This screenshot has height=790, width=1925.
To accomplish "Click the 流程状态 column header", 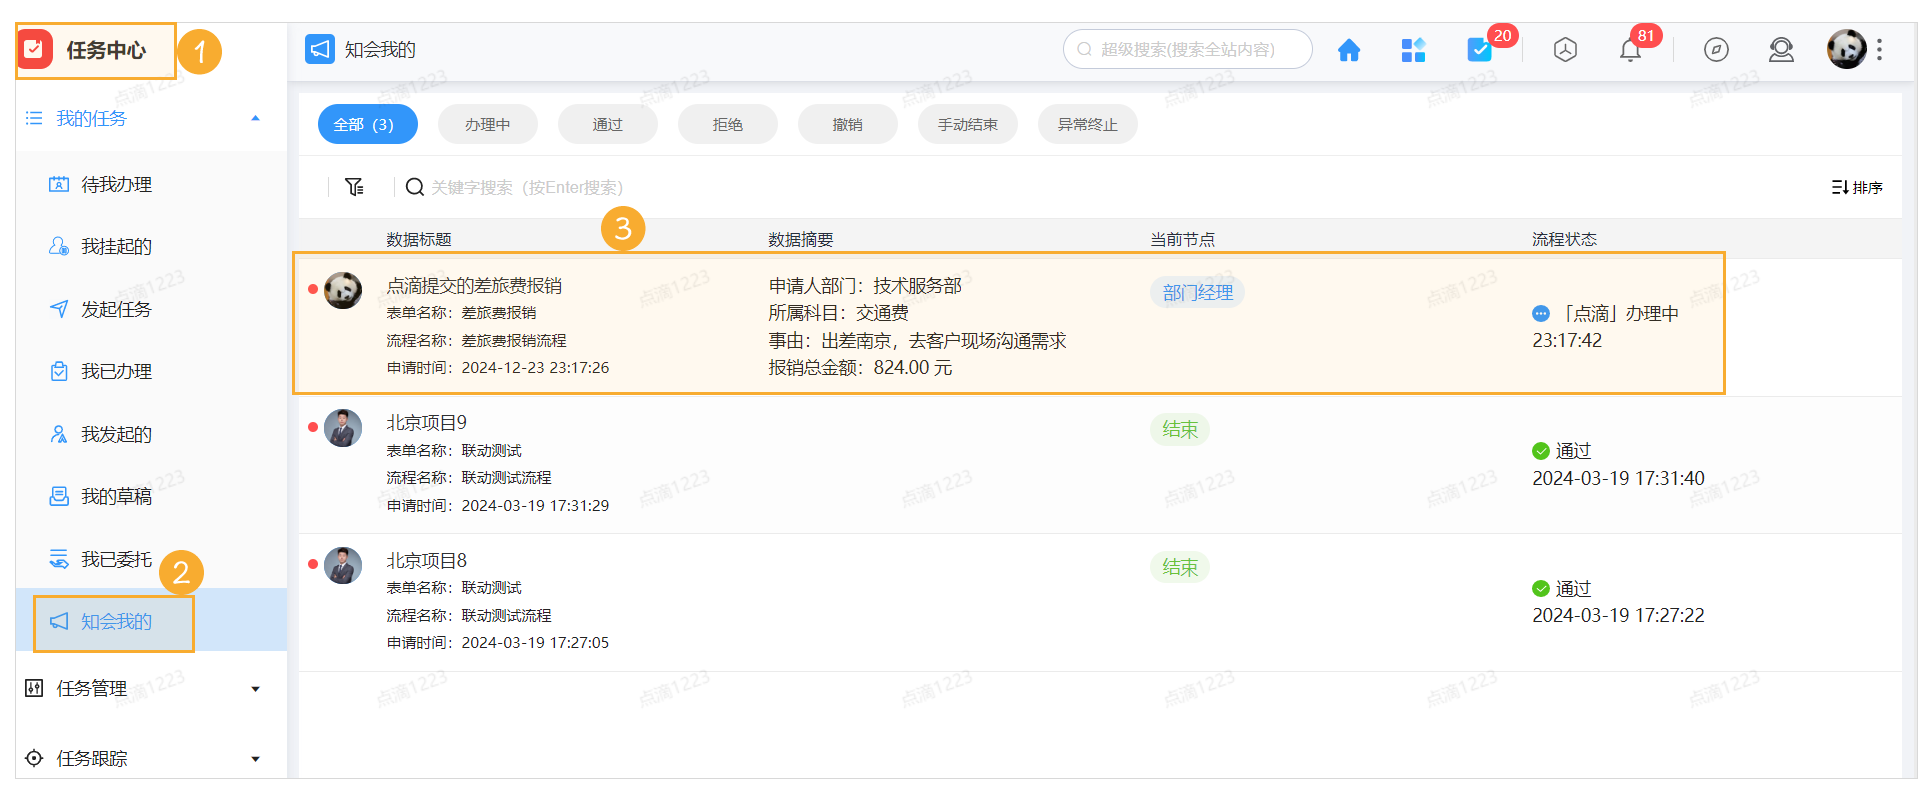I will pyautogui.click(x=1565, y=239).
